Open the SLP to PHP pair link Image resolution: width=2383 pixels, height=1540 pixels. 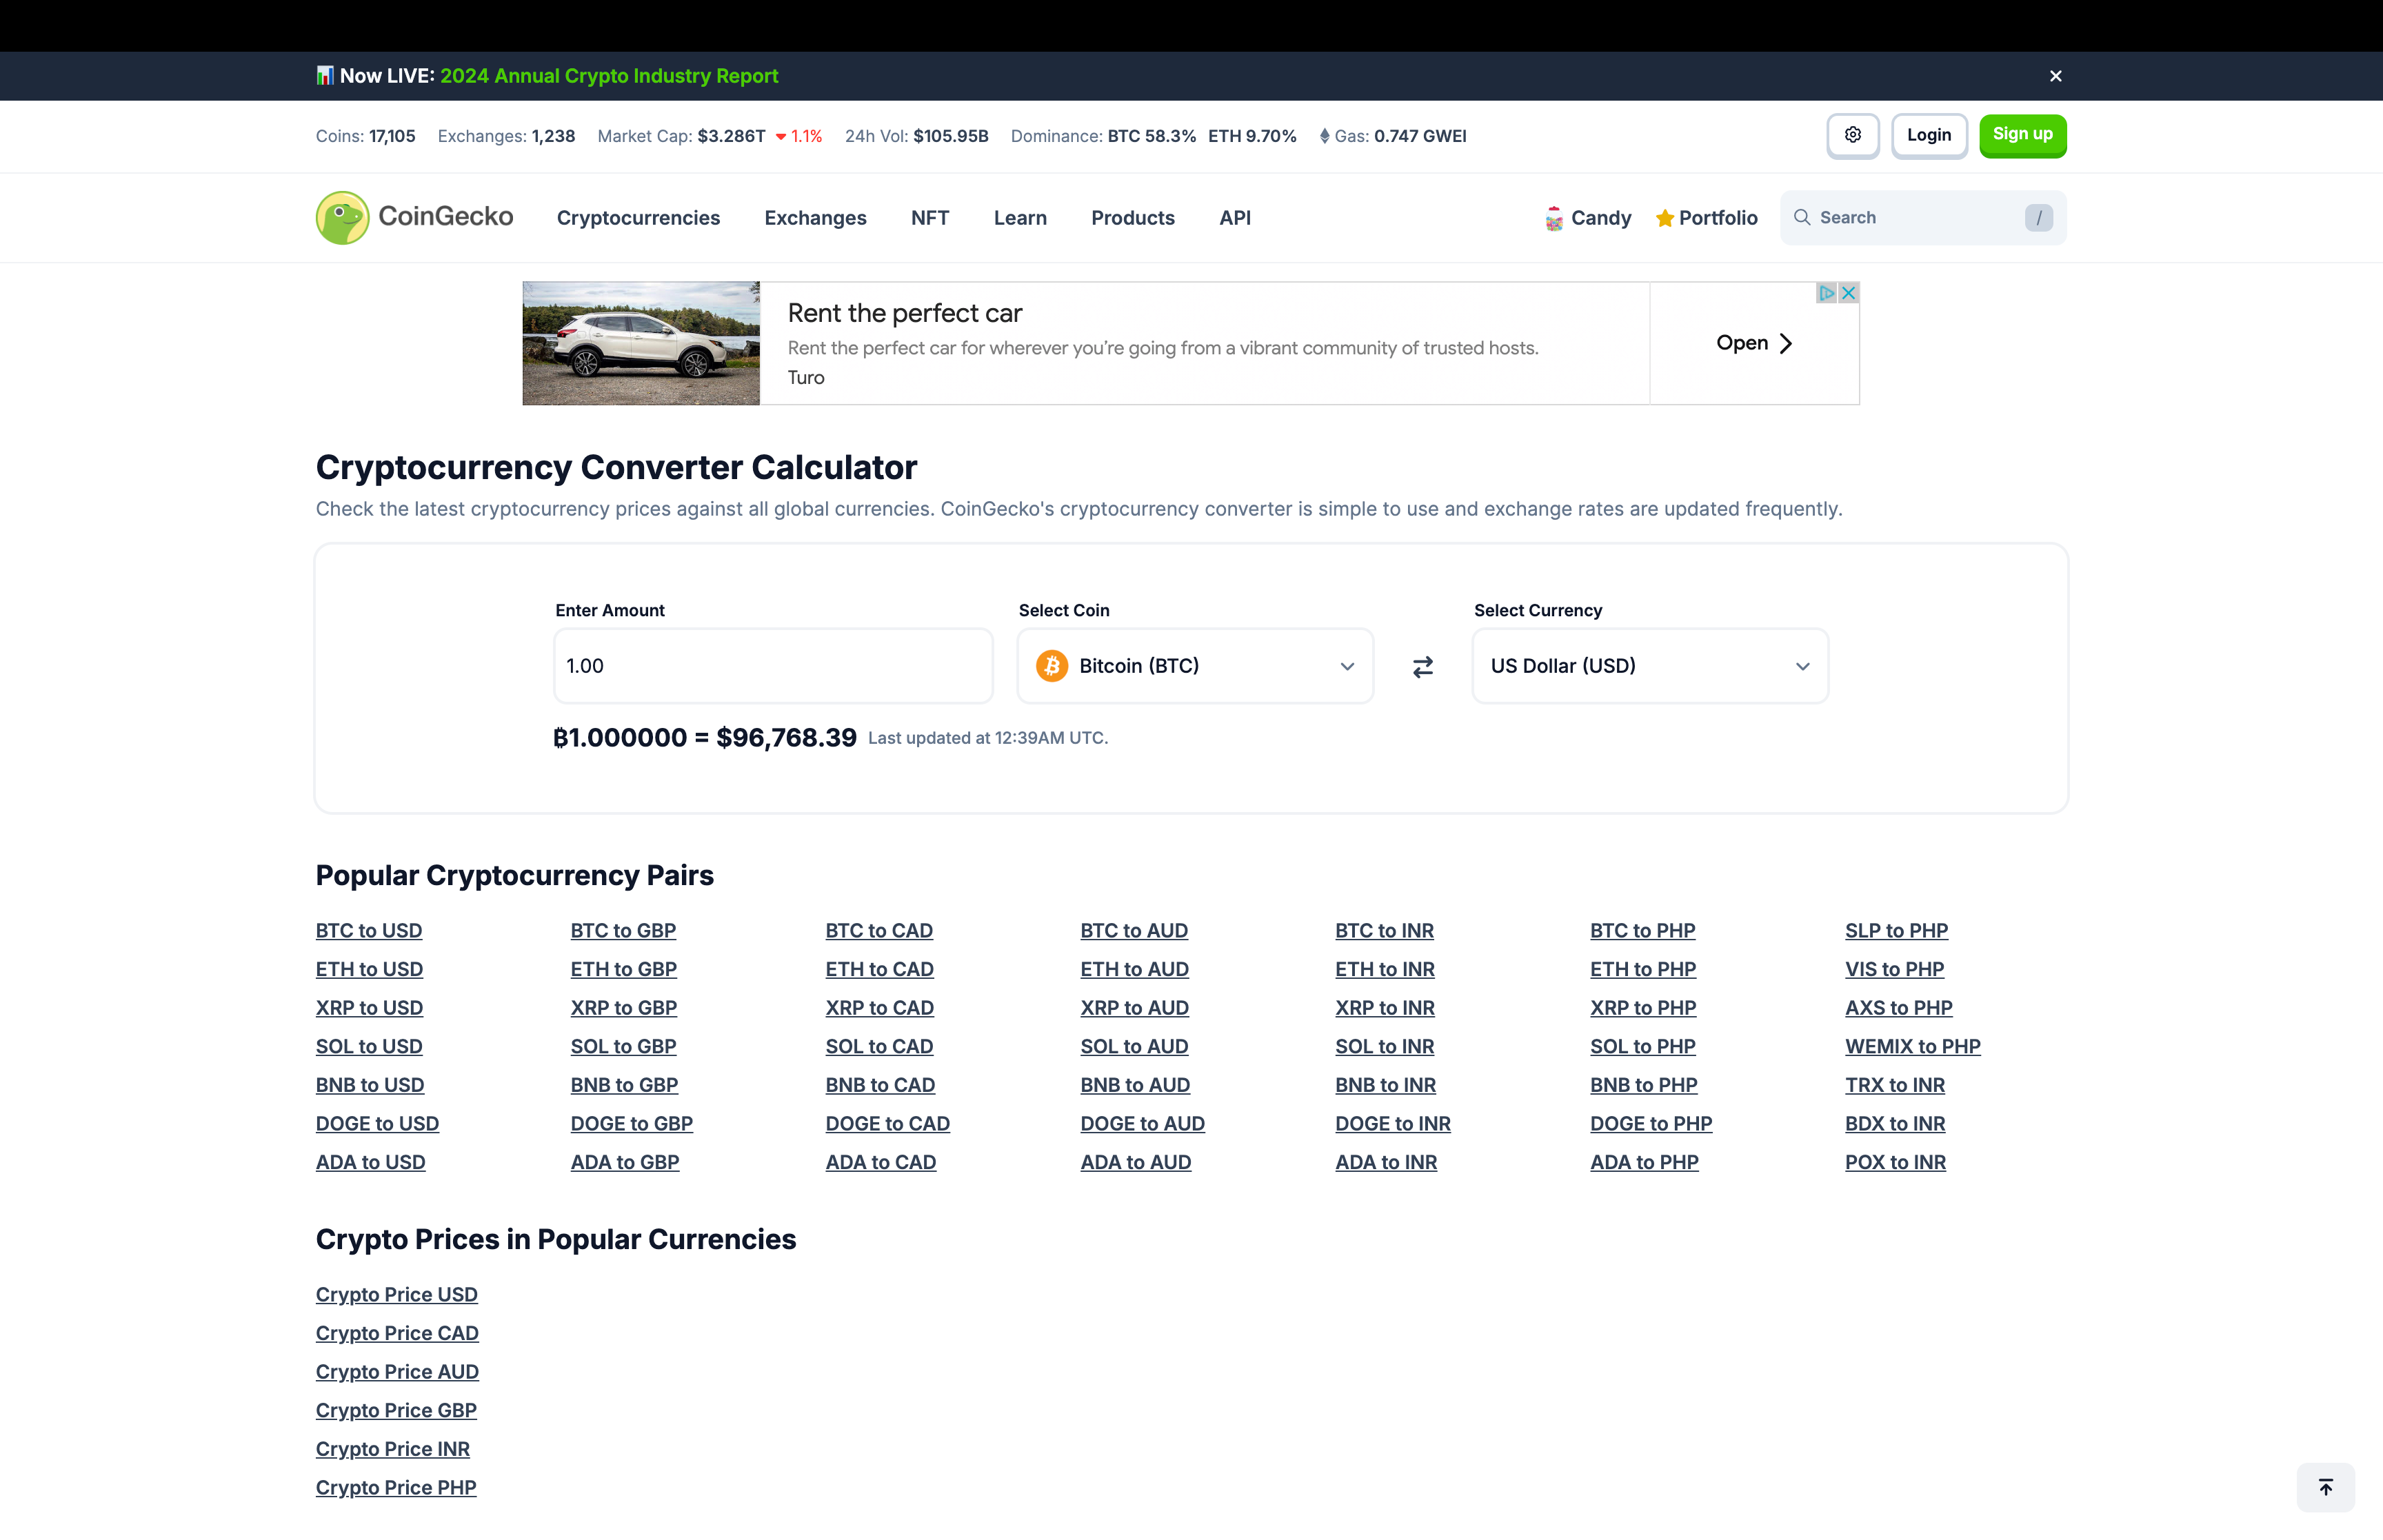click(1897, 931)
